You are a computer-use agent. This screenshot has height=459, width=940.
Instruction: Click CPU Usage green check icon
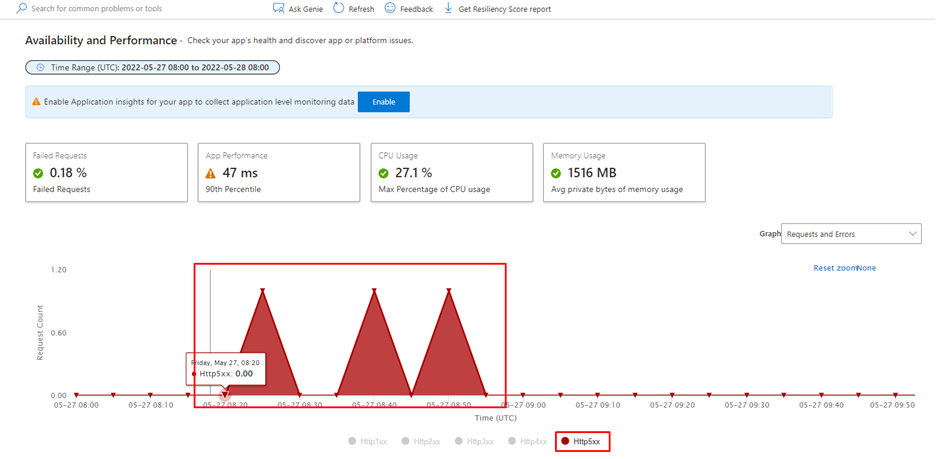click(x=384, y=173)
